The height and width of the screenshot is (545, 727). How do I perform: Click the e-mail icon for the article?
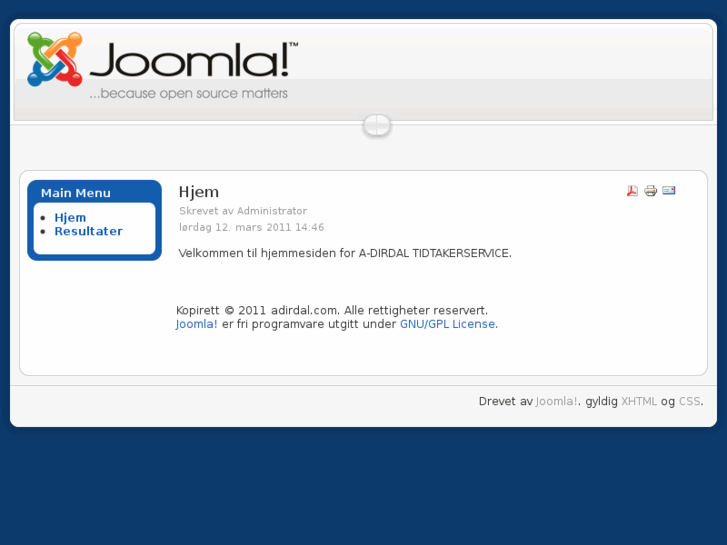point(669,191)
